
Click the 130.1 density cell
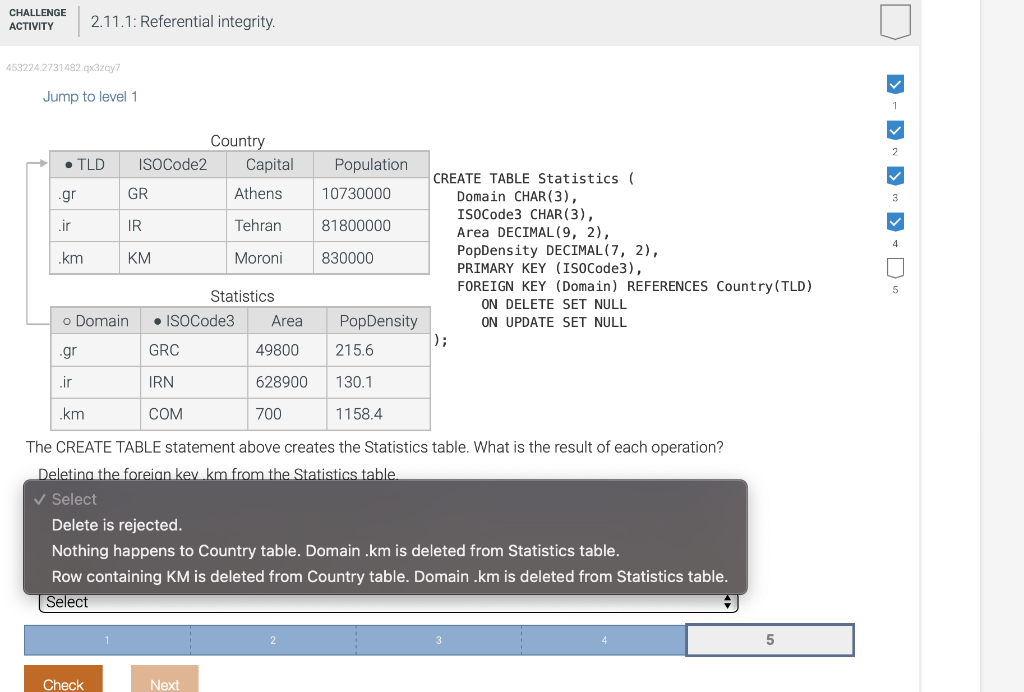[378, 382]
